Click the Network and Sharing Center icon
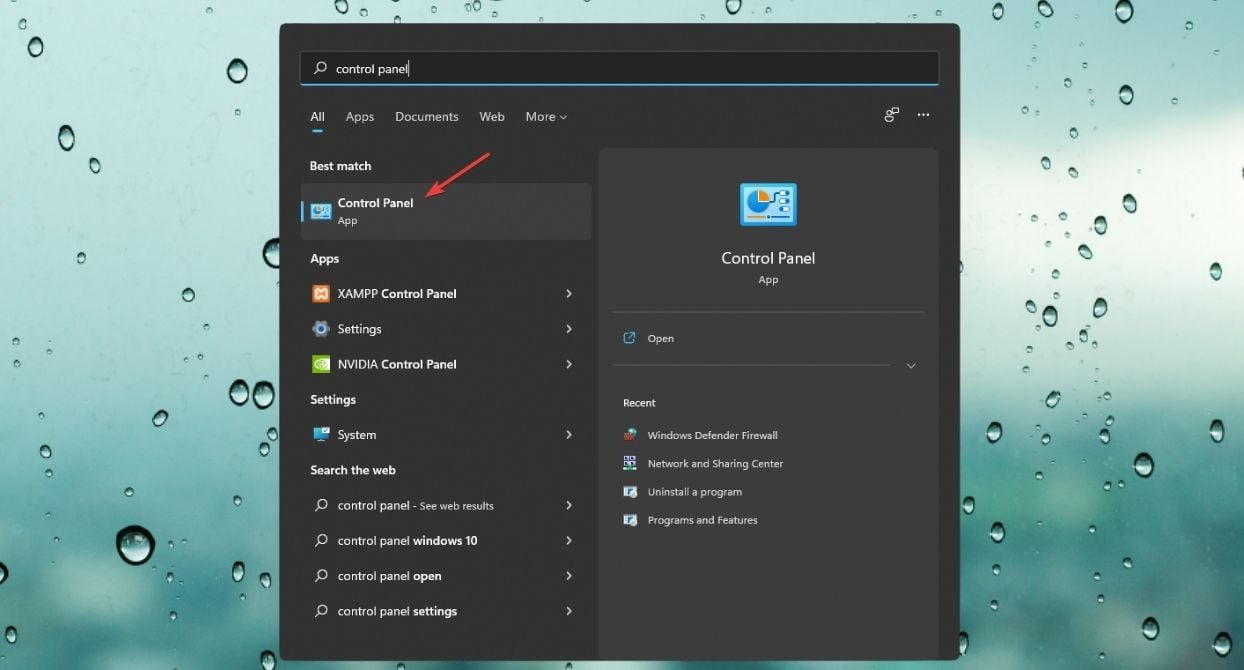 (630, 463)
